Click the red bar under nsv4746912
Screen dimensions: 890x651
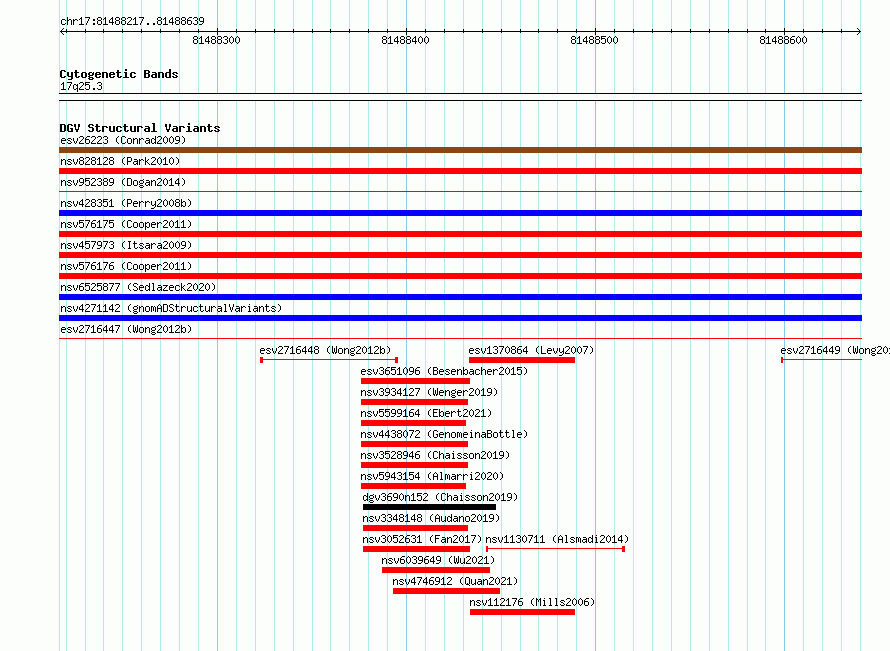446,591
